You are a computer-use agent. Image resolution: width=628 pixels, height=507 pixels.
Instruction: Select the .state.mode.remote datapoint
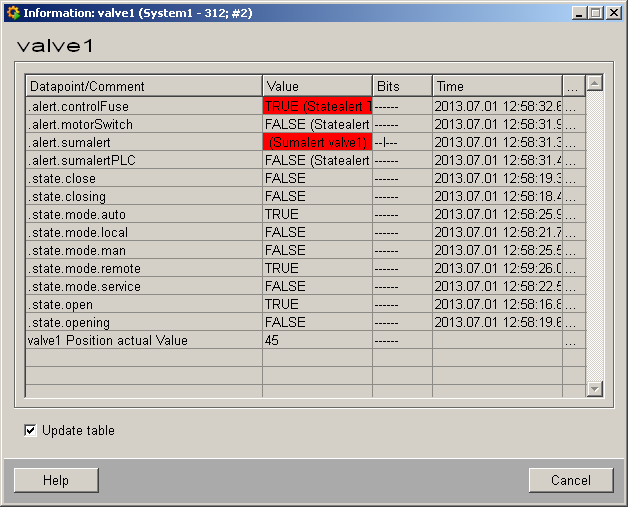[x=144, y=269]
